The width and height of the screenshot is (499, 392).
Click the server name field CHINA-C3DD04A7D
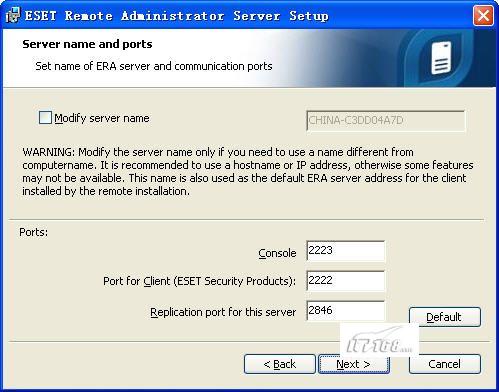[385, 120]
